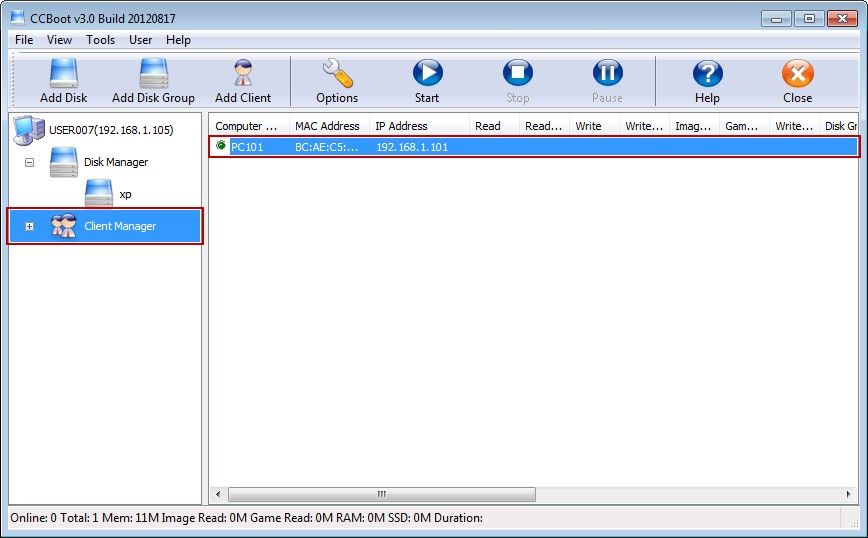Open the View menu
This screenshot has width=868, height=538.
(x=59, y=40)
